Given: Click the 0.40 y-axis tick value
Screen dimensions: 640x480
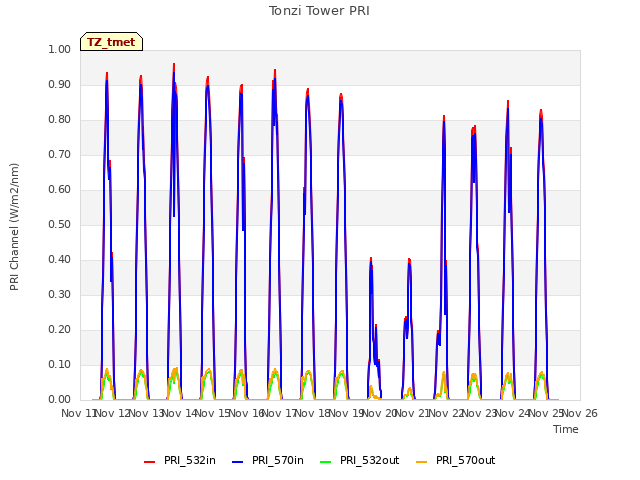Looking at the screenshot, I should (x=60, y=260).
